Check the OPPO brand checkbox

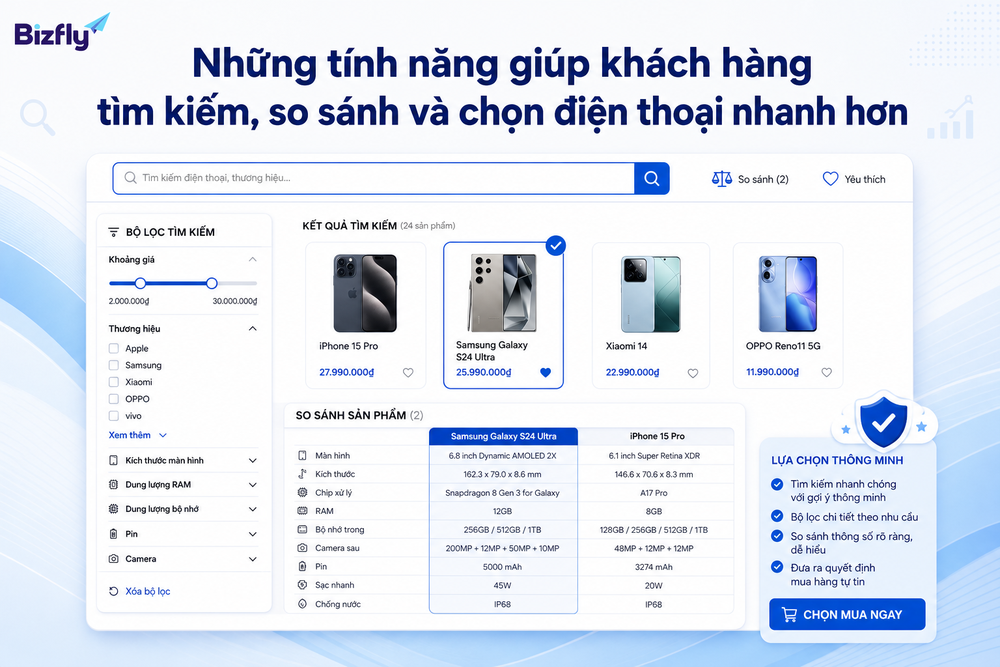(x=114, y=399)
